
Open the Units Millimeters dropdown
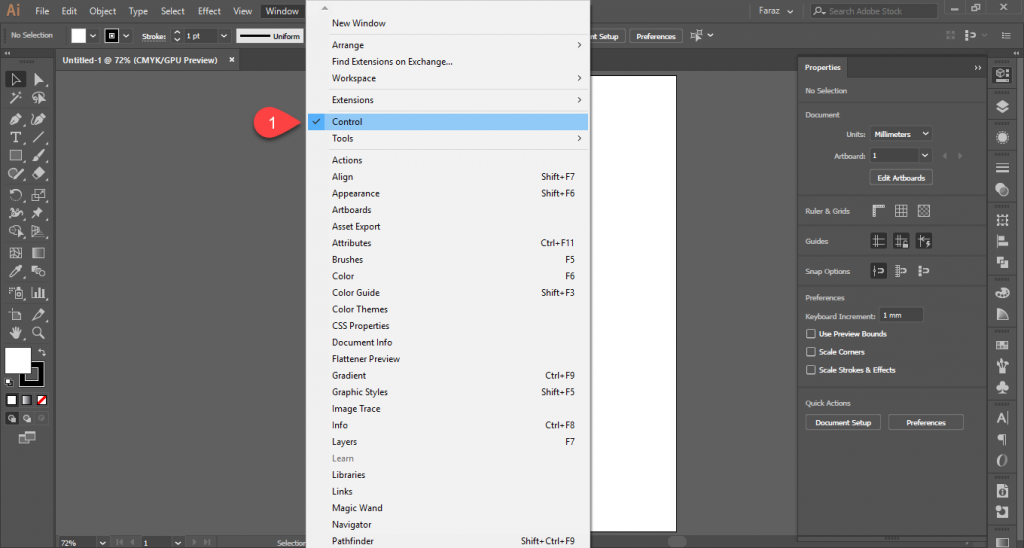click(x=901, y=134)
